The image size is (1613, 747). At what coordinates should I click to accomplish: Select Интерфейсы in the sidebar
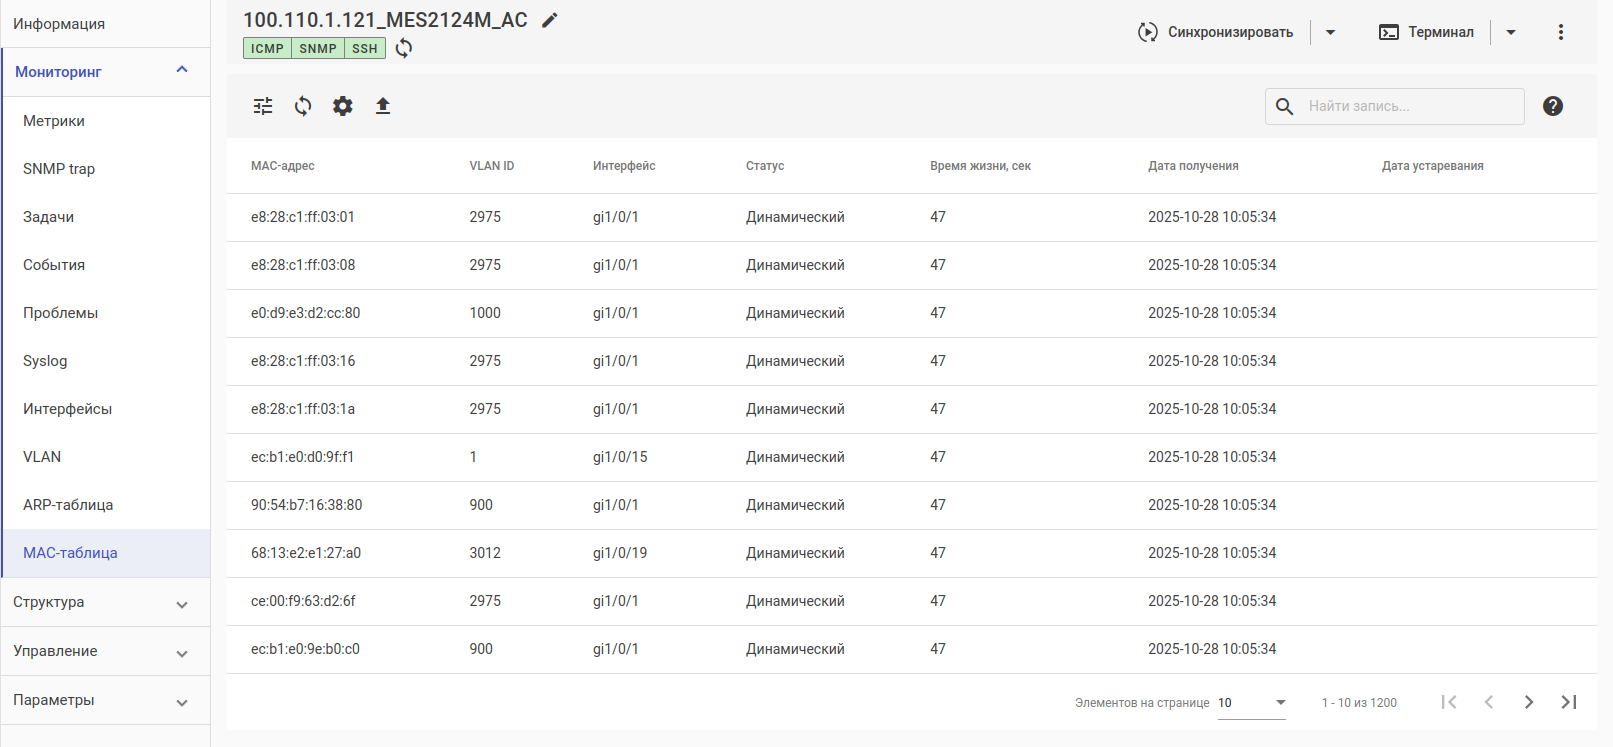67,409
